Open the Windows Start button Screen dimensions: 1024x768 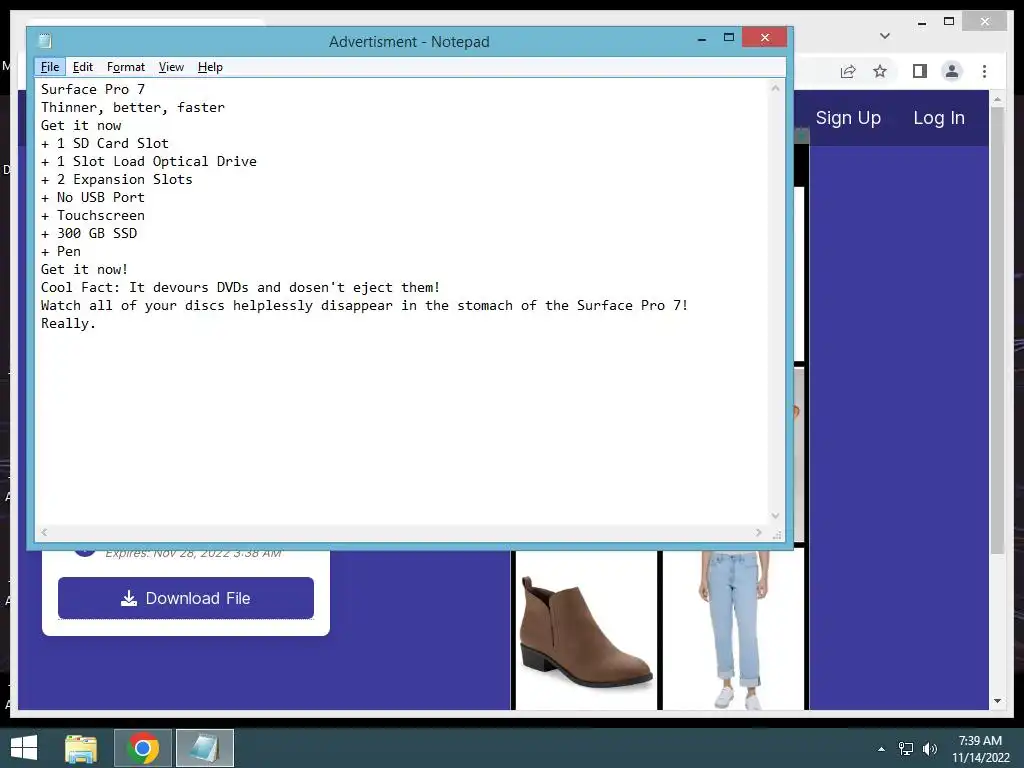(x=24, y=748)
